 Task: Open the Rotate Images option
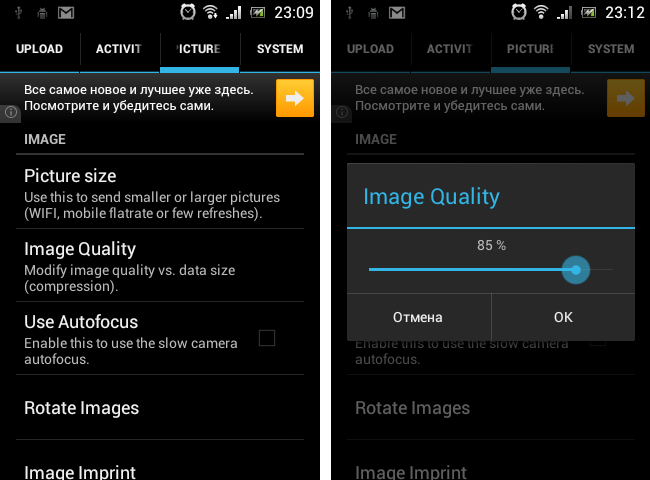click(x=160, y=408)
